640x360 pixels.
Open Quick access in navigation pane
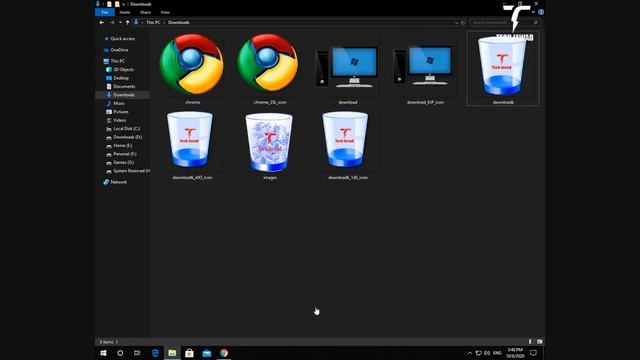tap(122, 39)
